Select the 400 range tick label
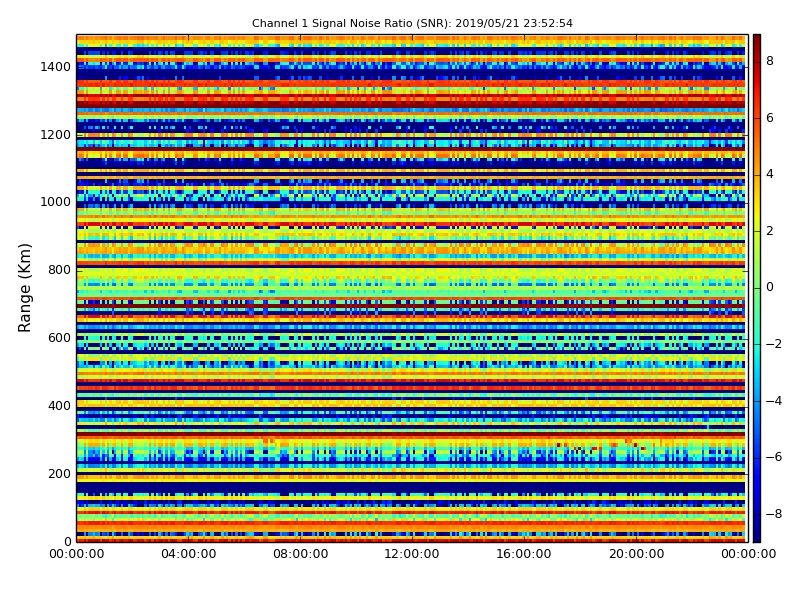Screen dimensions: 800x600 point(59,406)
